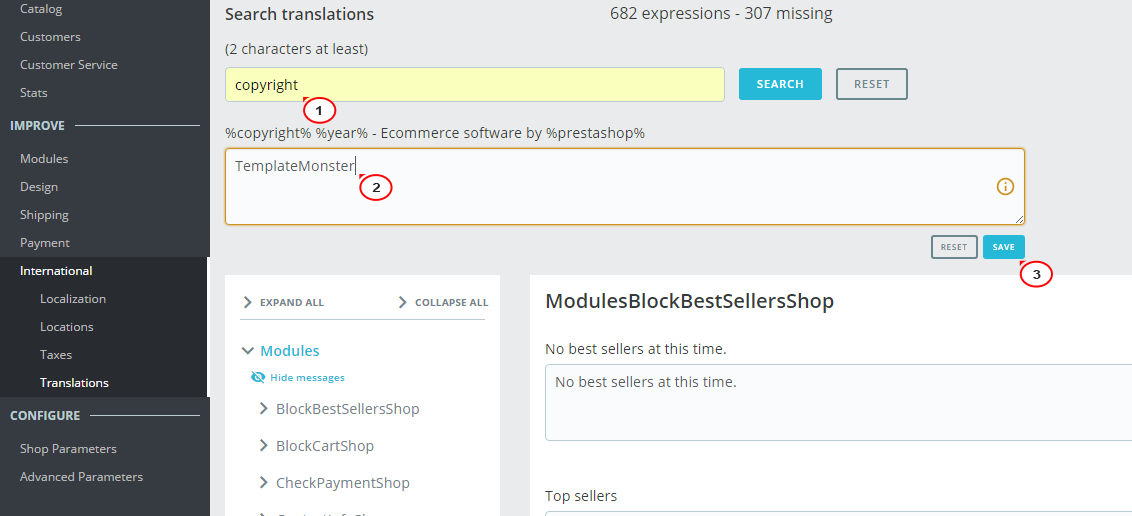This screenshot has width=1132, height=516.
Task: Click the EXPAND ALL link
Action: [x=292, y=302]
